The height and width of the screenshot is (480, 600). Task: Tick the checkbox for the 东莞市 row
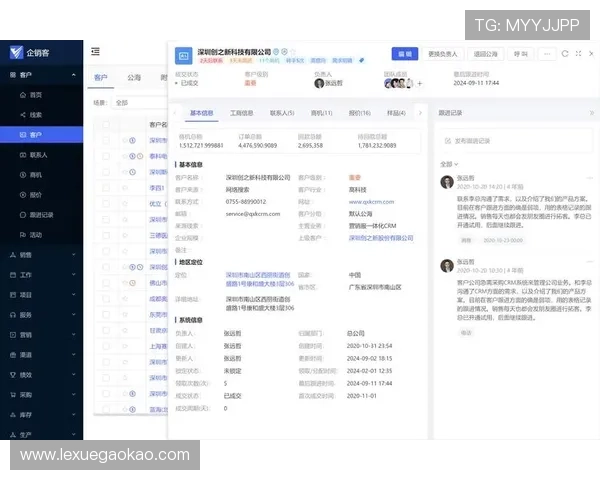[x=106, y=315]
